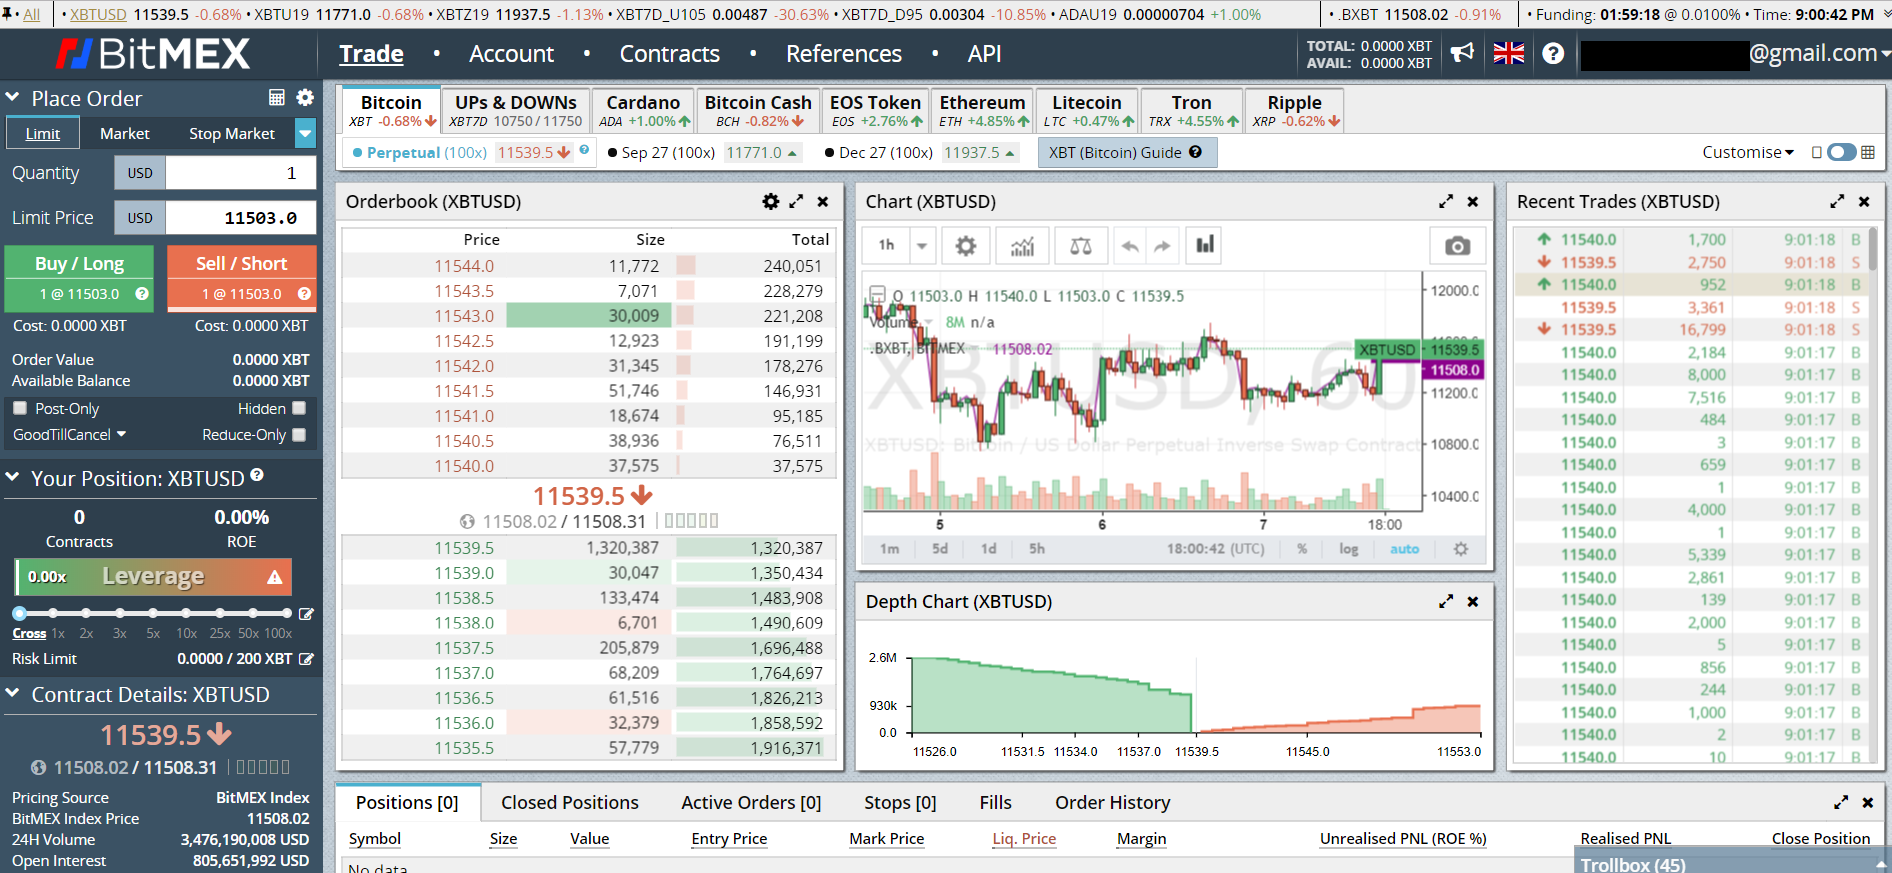This screenshot has height=873, width=1892.
Task: Click XBTUSD ticker link
Action: coord(98,14)
